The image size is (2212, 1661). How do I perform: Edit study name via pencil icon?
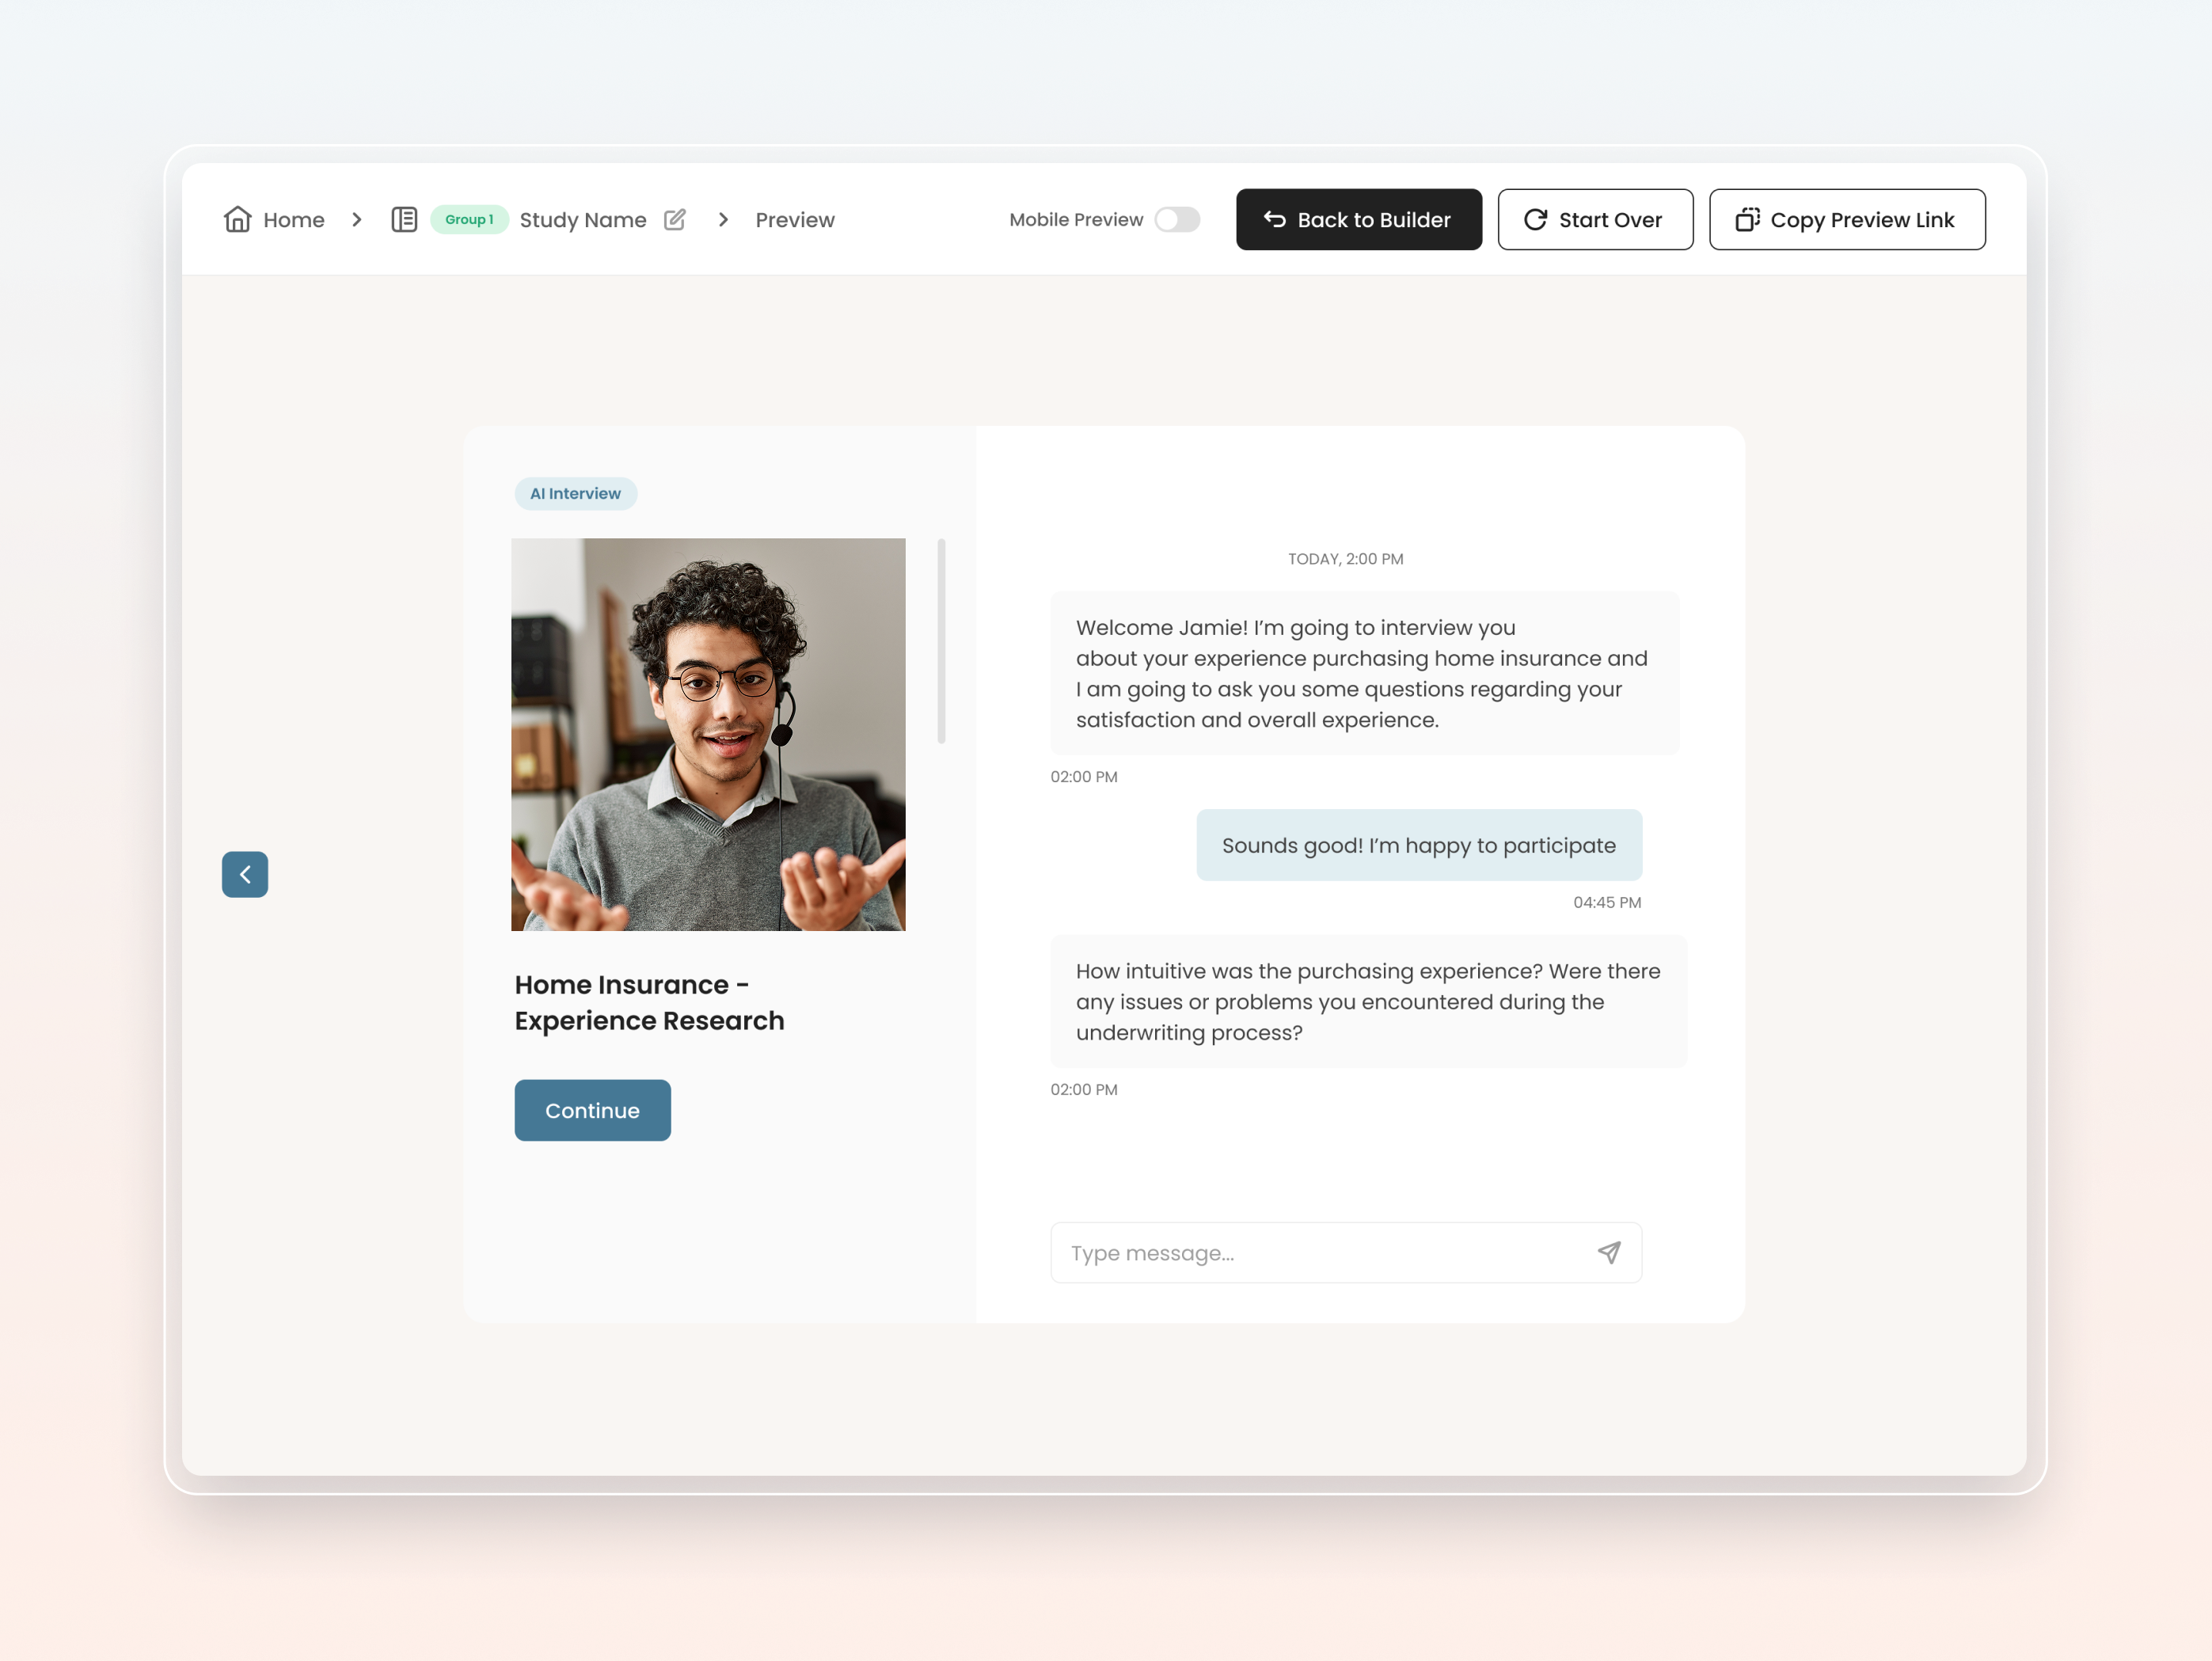675,219
